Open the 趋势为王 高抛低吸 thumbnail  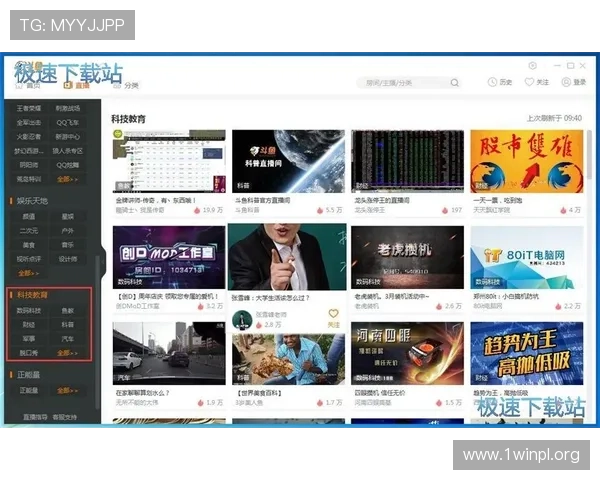tap(527, 353)
